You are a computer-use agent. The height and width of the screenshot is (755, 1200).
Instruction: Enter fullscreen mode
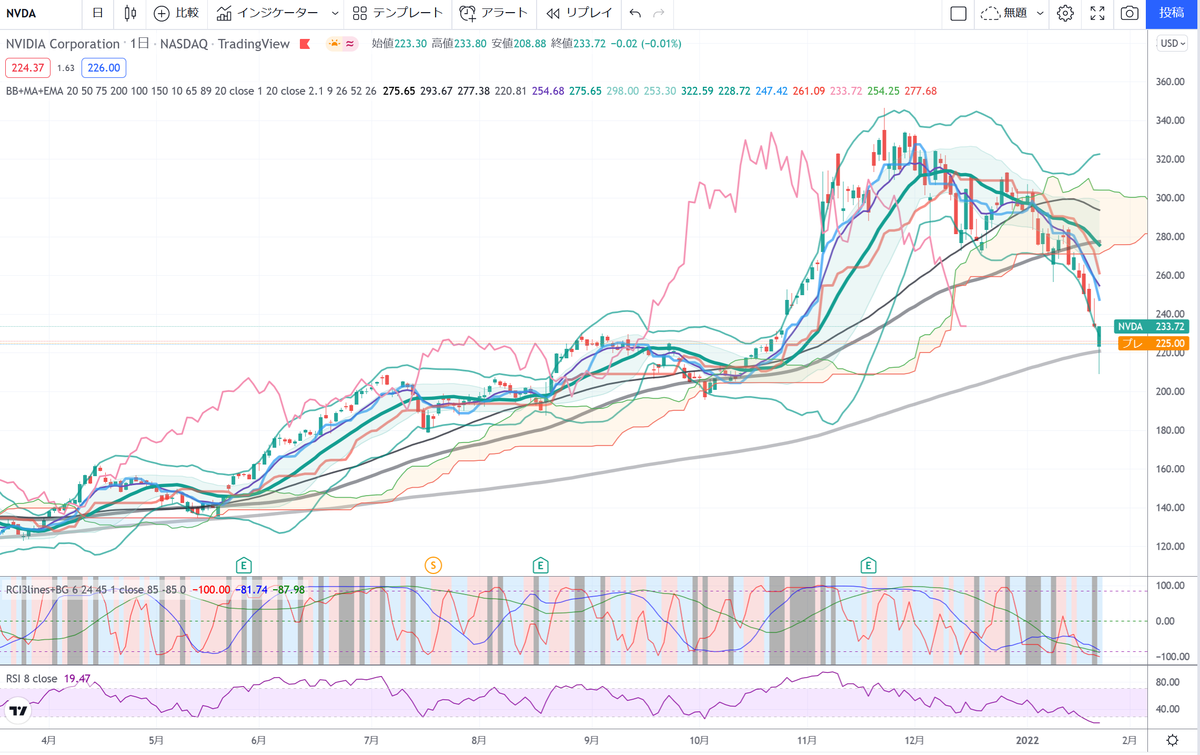(1097, 13)
